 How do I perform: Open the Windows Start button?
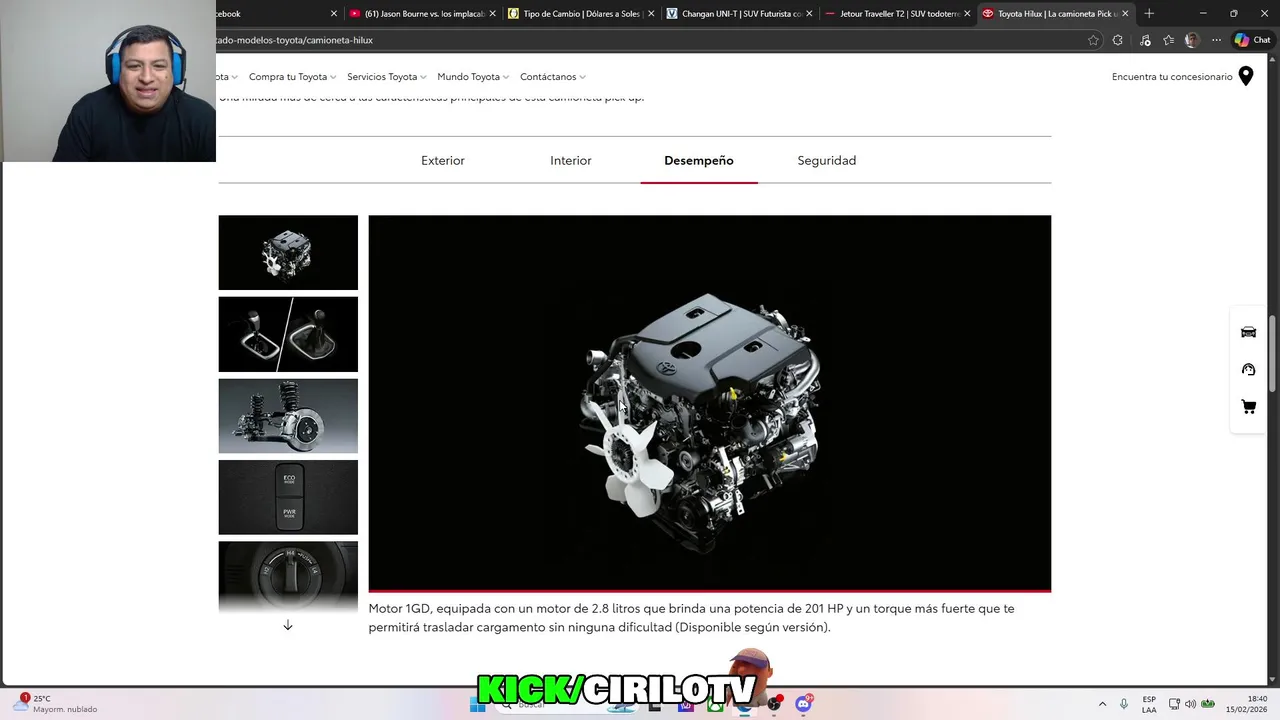tap(478, 704)
